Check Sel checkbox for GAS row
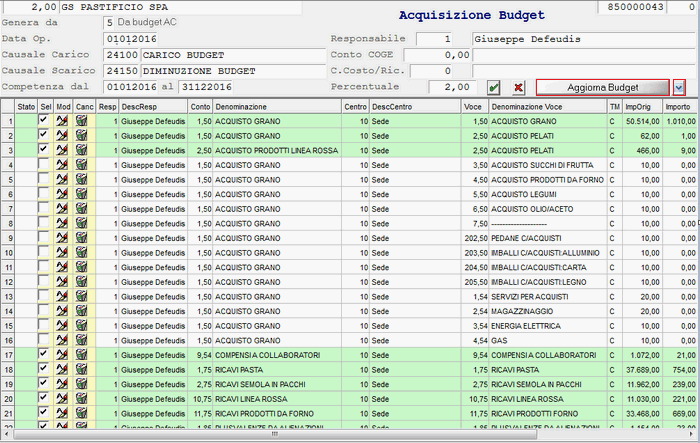The height and width of the screenshot is (443, 700). [x=44, y=339]
